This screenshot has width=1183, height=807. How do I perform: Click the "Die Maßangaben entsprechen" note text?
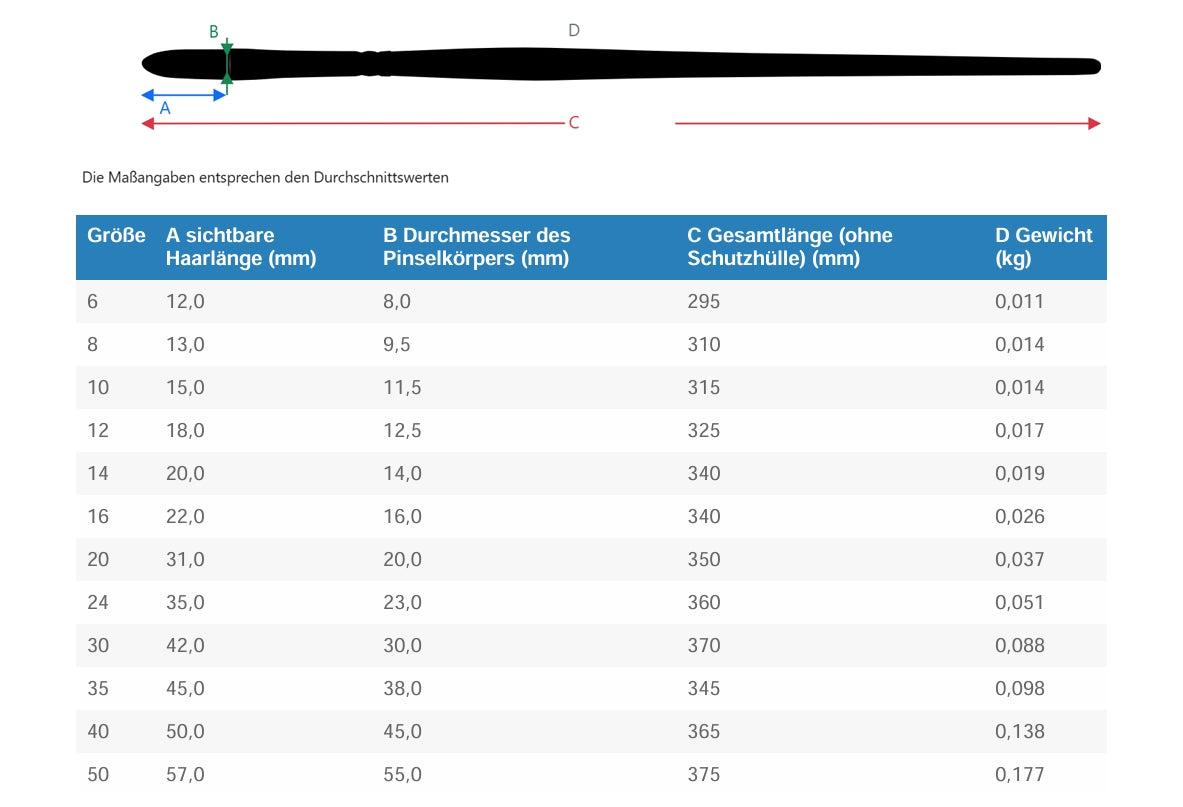click(x=265, y=178)
